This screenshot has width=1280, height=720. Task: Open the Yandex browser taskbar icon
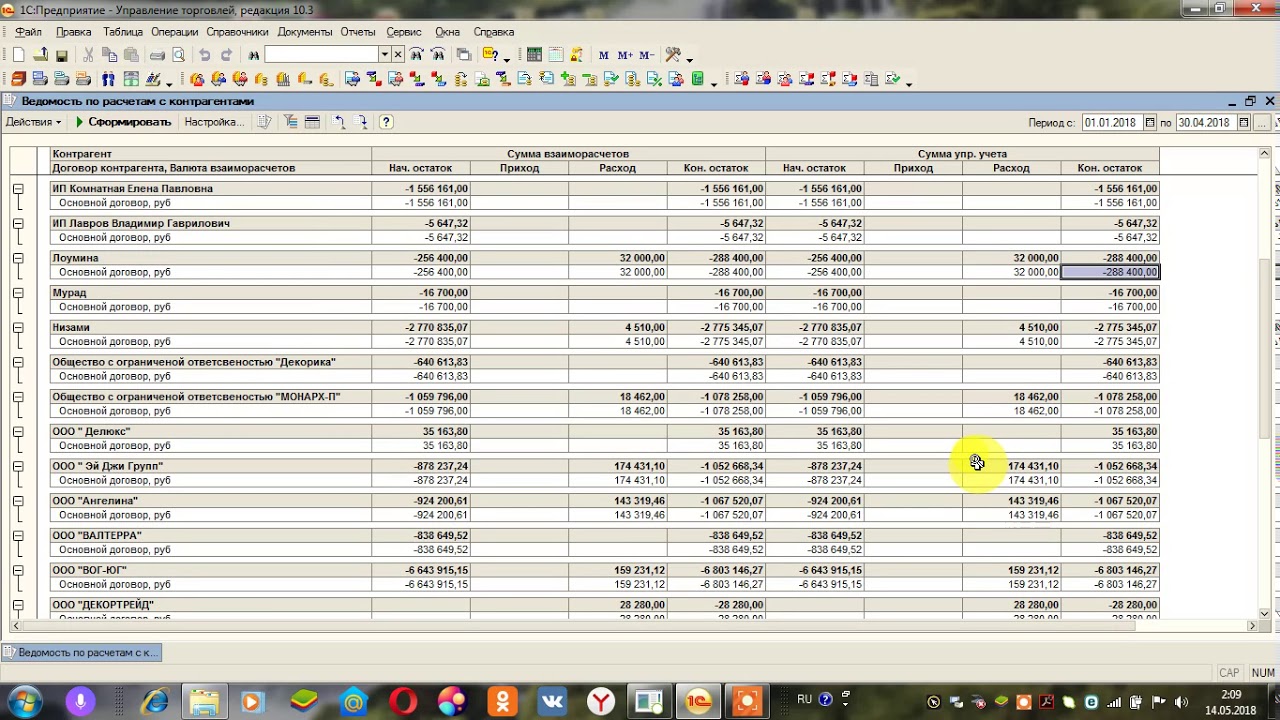point(600,702)
